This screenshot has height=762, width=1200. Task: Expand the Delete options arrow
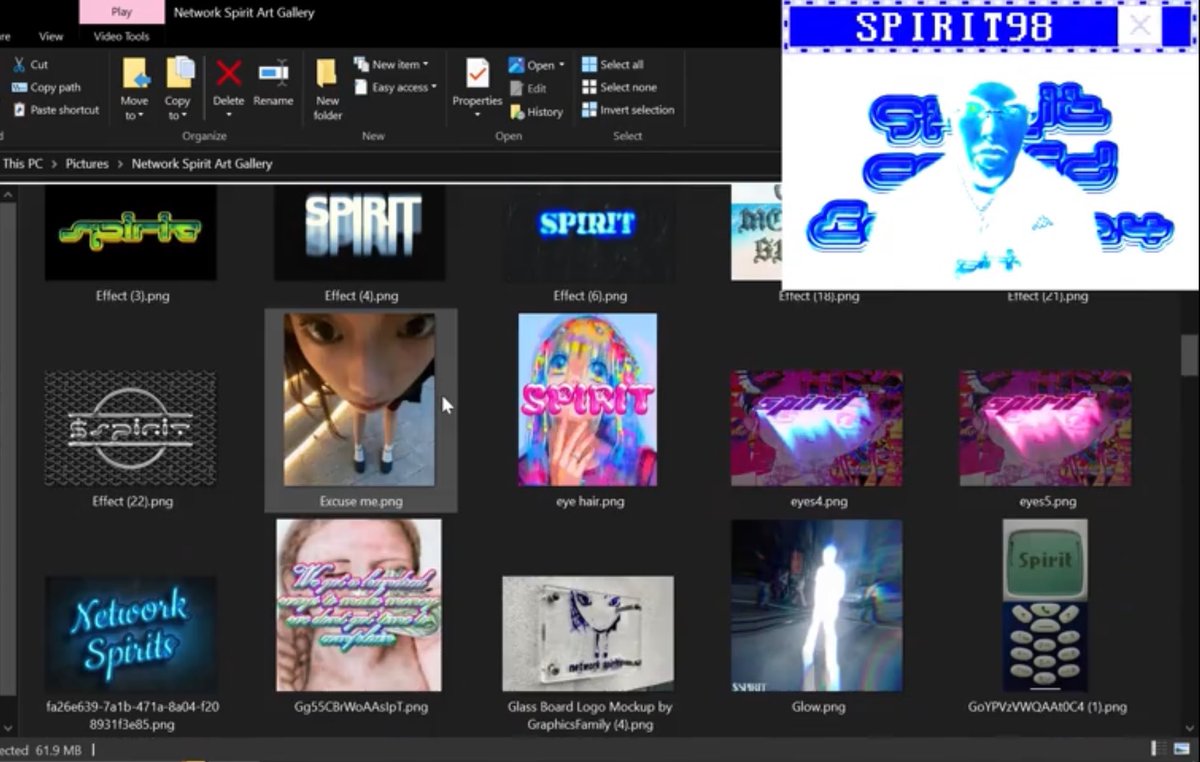(229, 116)
